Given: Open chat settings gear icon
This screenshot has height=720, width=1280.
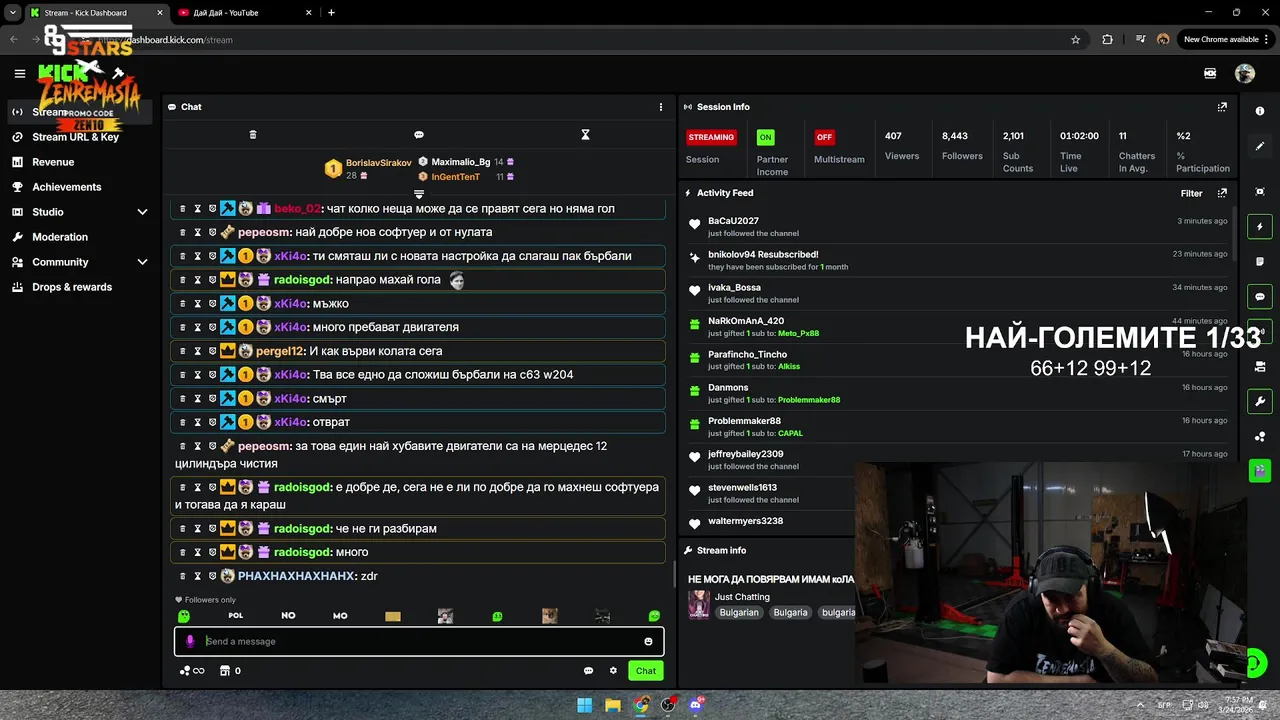Looking at the screenshot, I should 613,671.
